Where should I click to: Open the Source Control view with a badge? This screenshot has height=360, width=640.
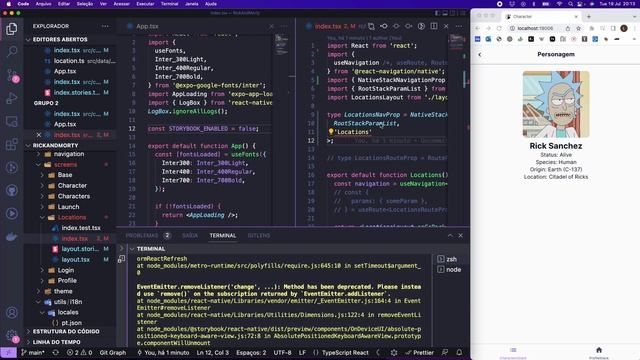12,76
